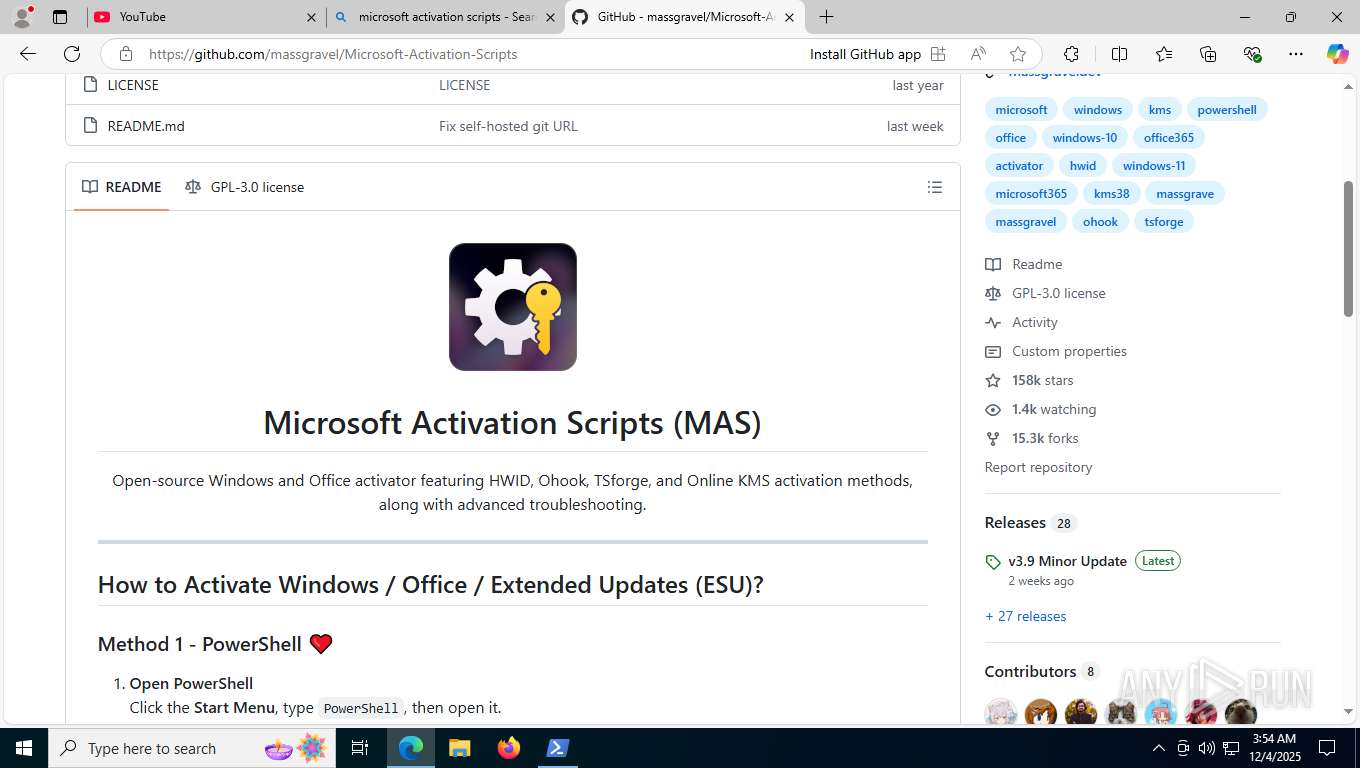Click the page vertical scrollbar thumb
The image size is (1360, 768).
[1348, 249]
